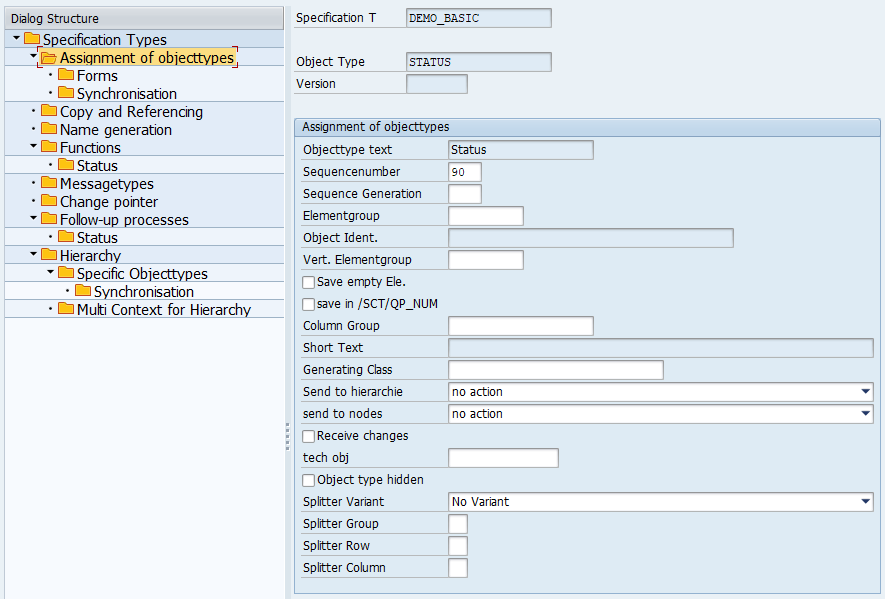885x599 pixels.
Task: Toggle the Receive changes checkbox
Action: click(x=309, y=436)
